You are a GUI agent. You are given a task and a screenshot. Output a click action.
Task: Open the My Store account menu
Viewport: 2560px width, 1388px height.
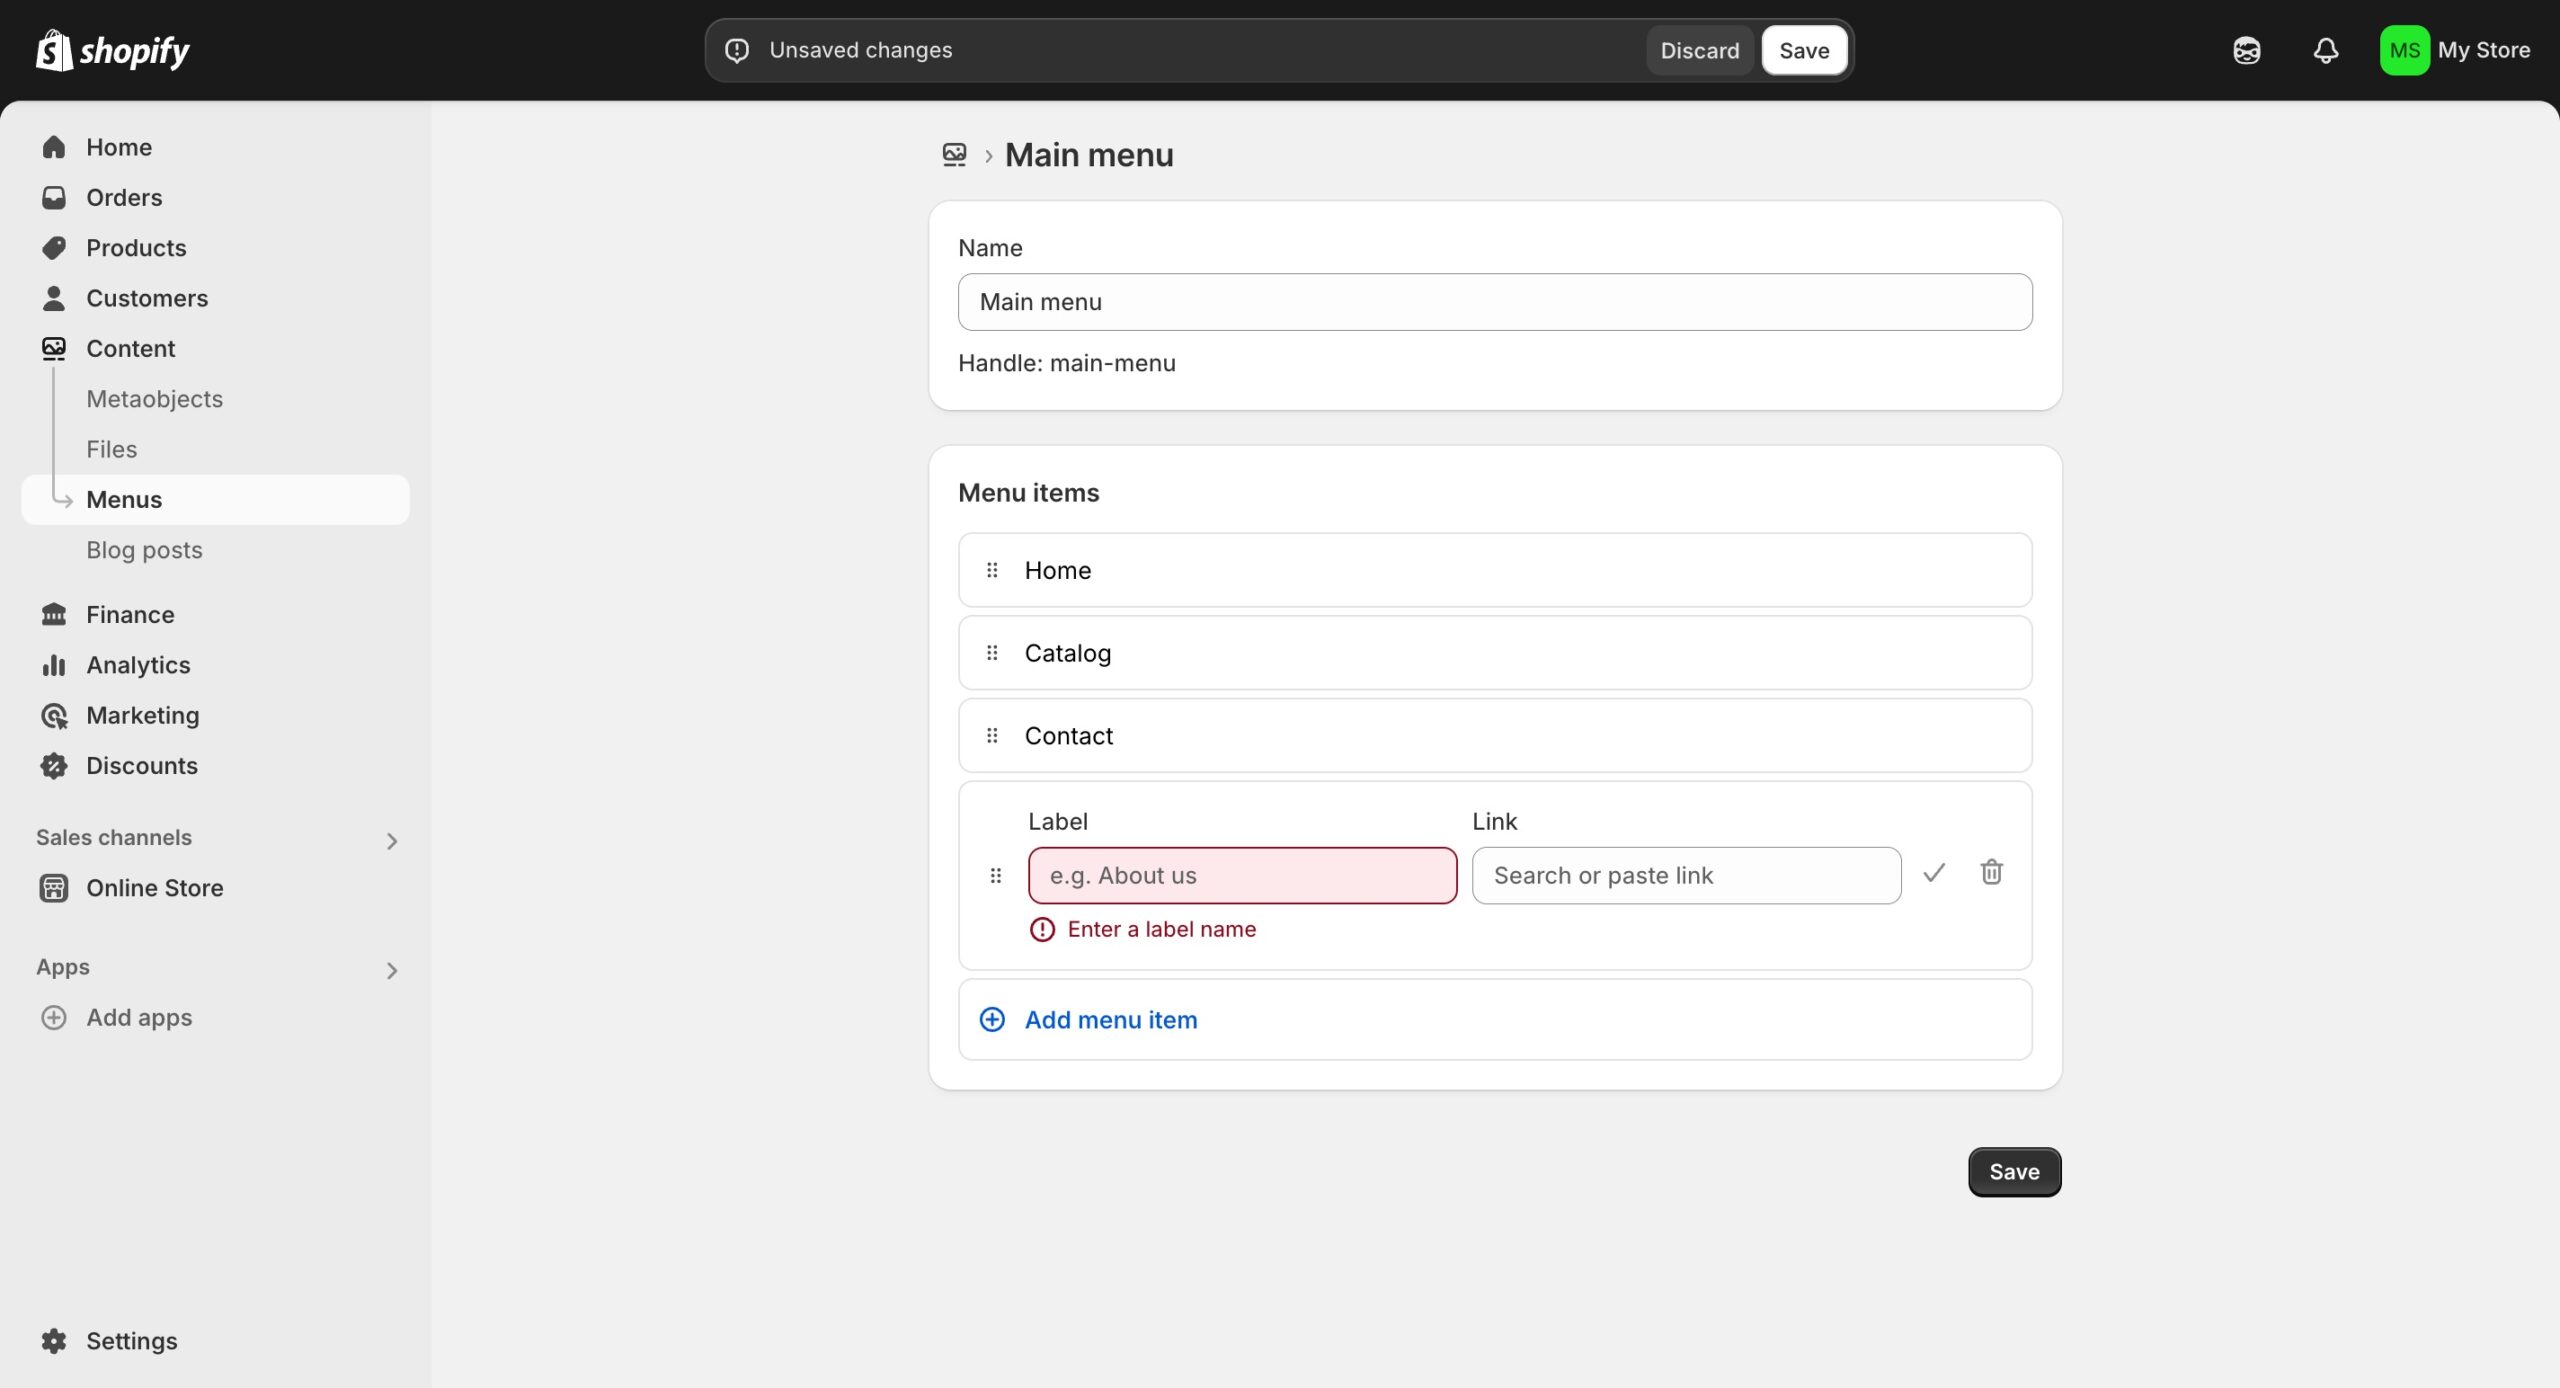(x=2455, y=50)
